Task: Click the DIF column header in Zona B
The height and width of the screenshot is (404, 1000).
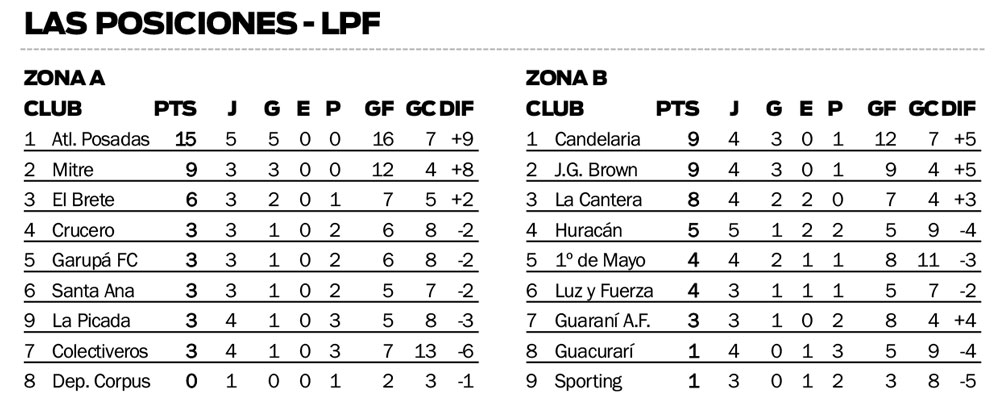Action: point(958,109)
